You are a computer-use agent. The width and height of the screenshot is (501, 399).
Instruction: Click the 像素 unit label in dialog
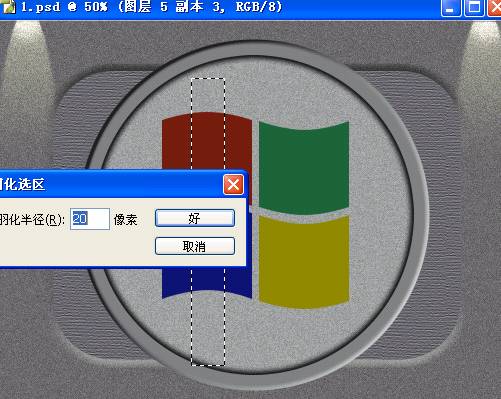125,220
